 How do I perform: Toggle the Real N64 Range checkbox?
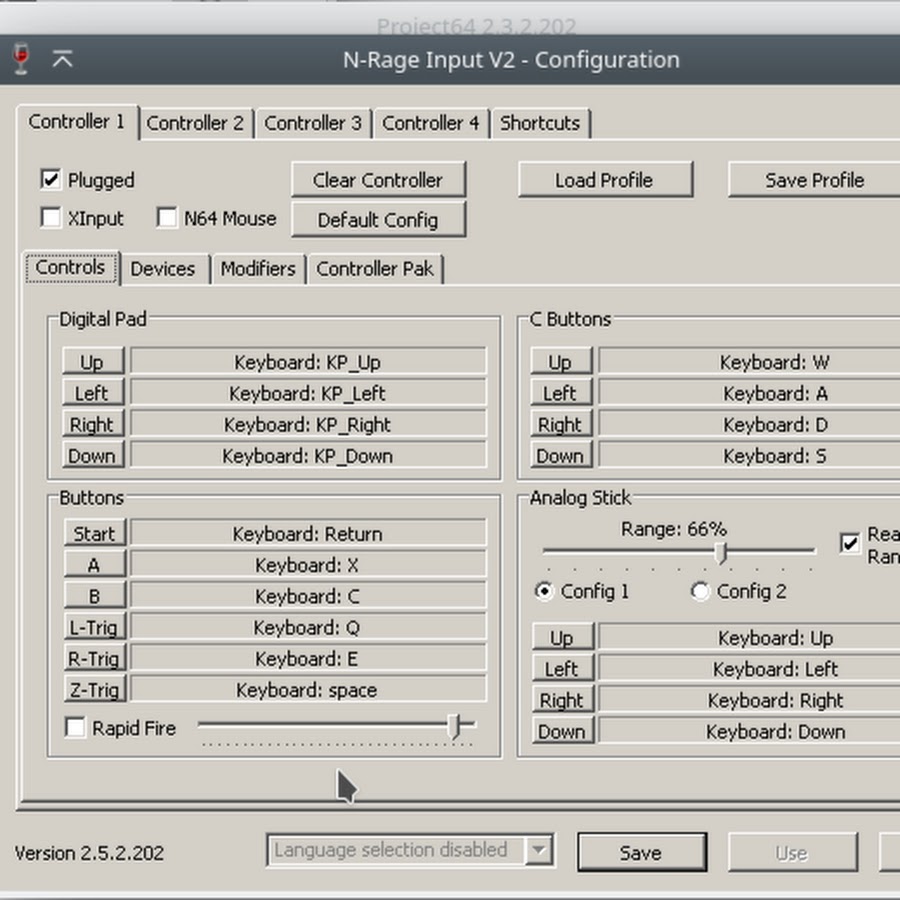(849, 543)
